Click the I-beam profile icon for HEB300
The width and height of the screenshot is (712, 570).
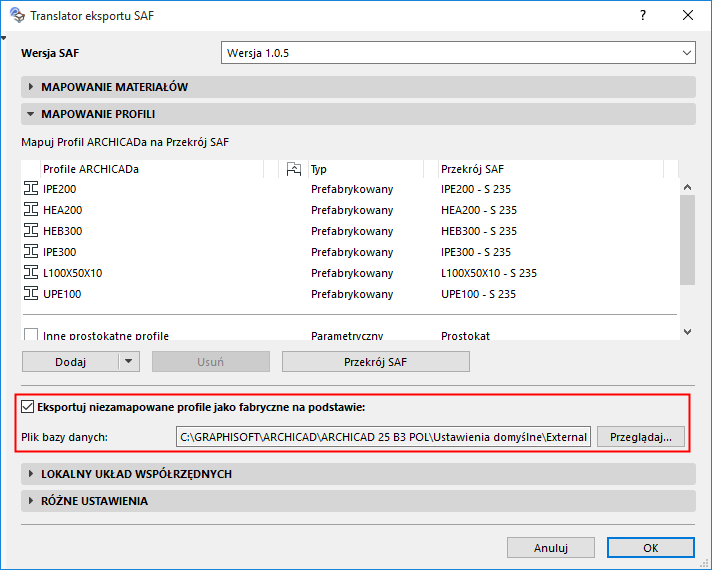[x=31, y=230]
